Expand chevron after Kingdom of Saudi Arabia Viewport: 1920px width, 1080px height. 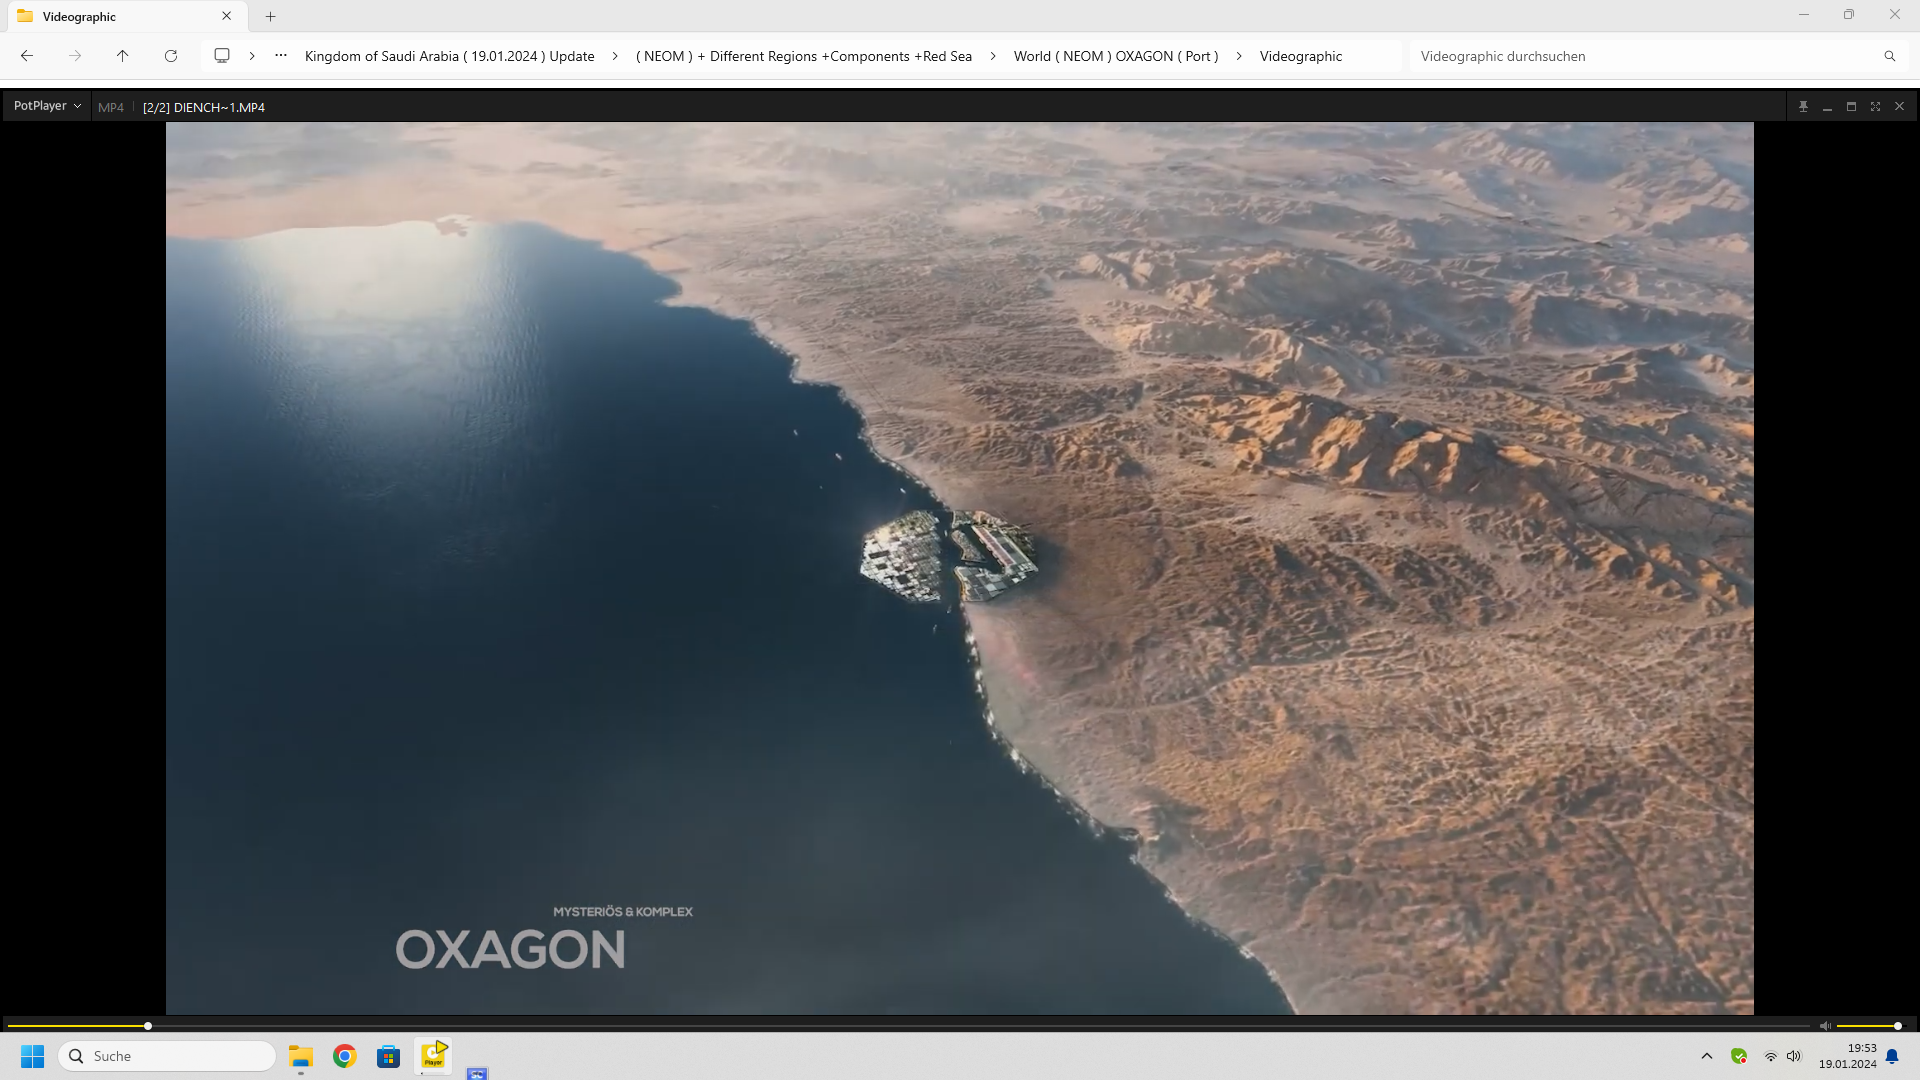tap(615, 56)
